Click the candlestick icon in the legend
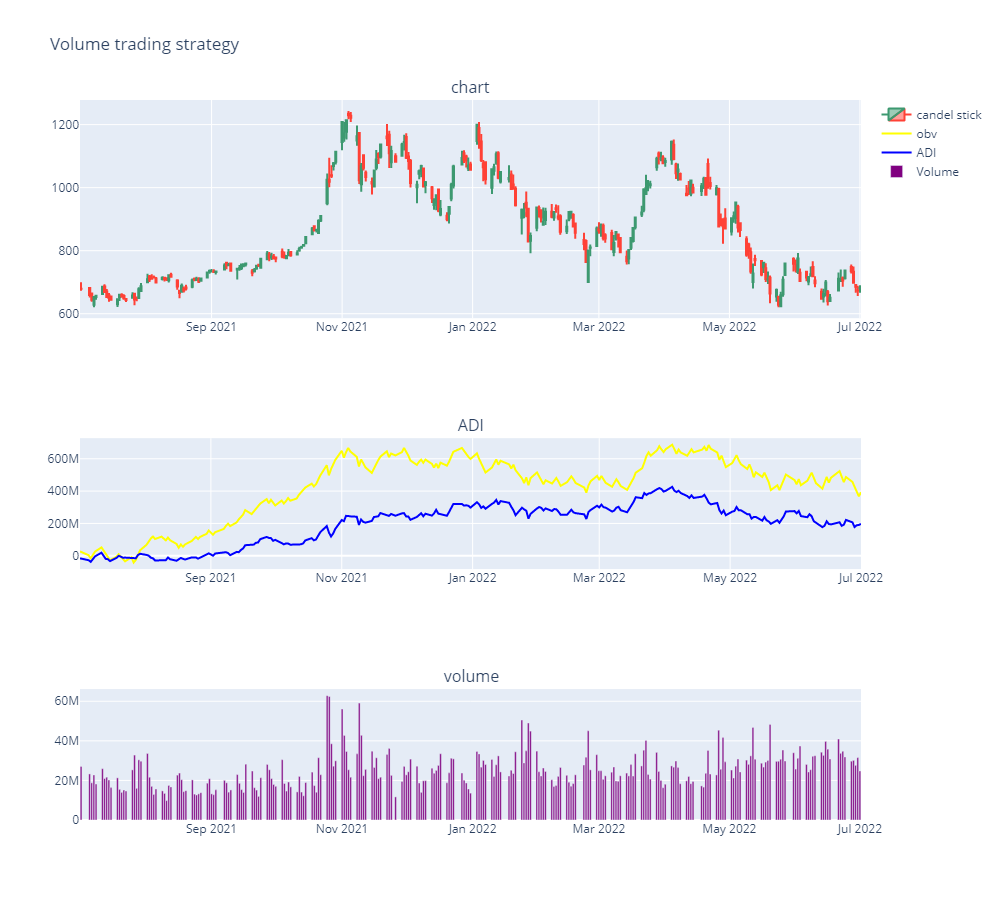1000x900 pixels. pos(896,115)
